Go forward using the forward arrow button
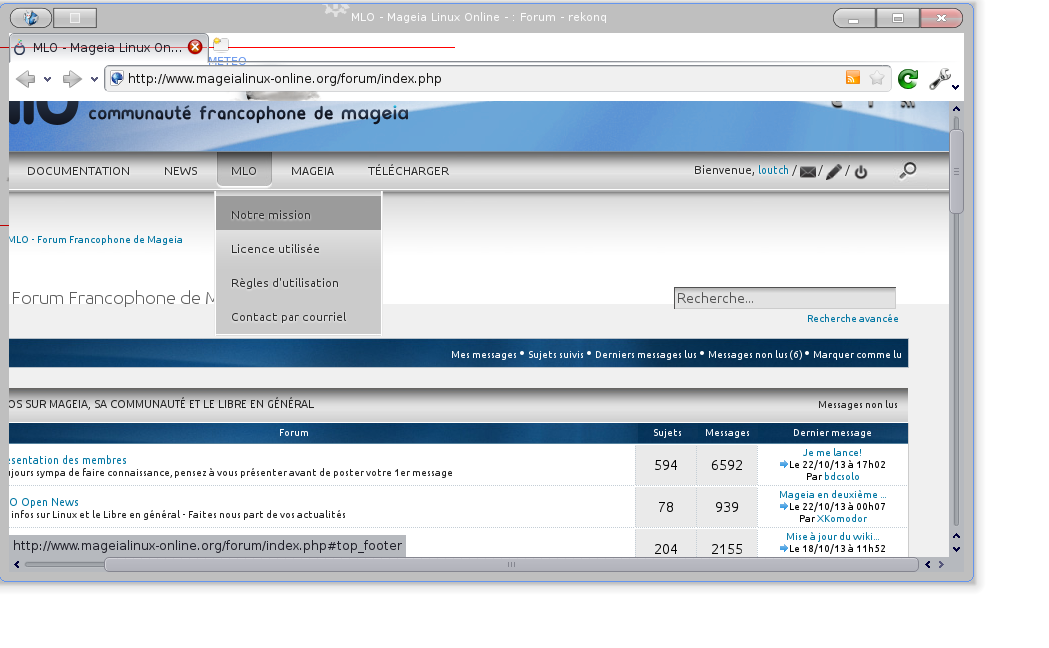 point(72,79)
